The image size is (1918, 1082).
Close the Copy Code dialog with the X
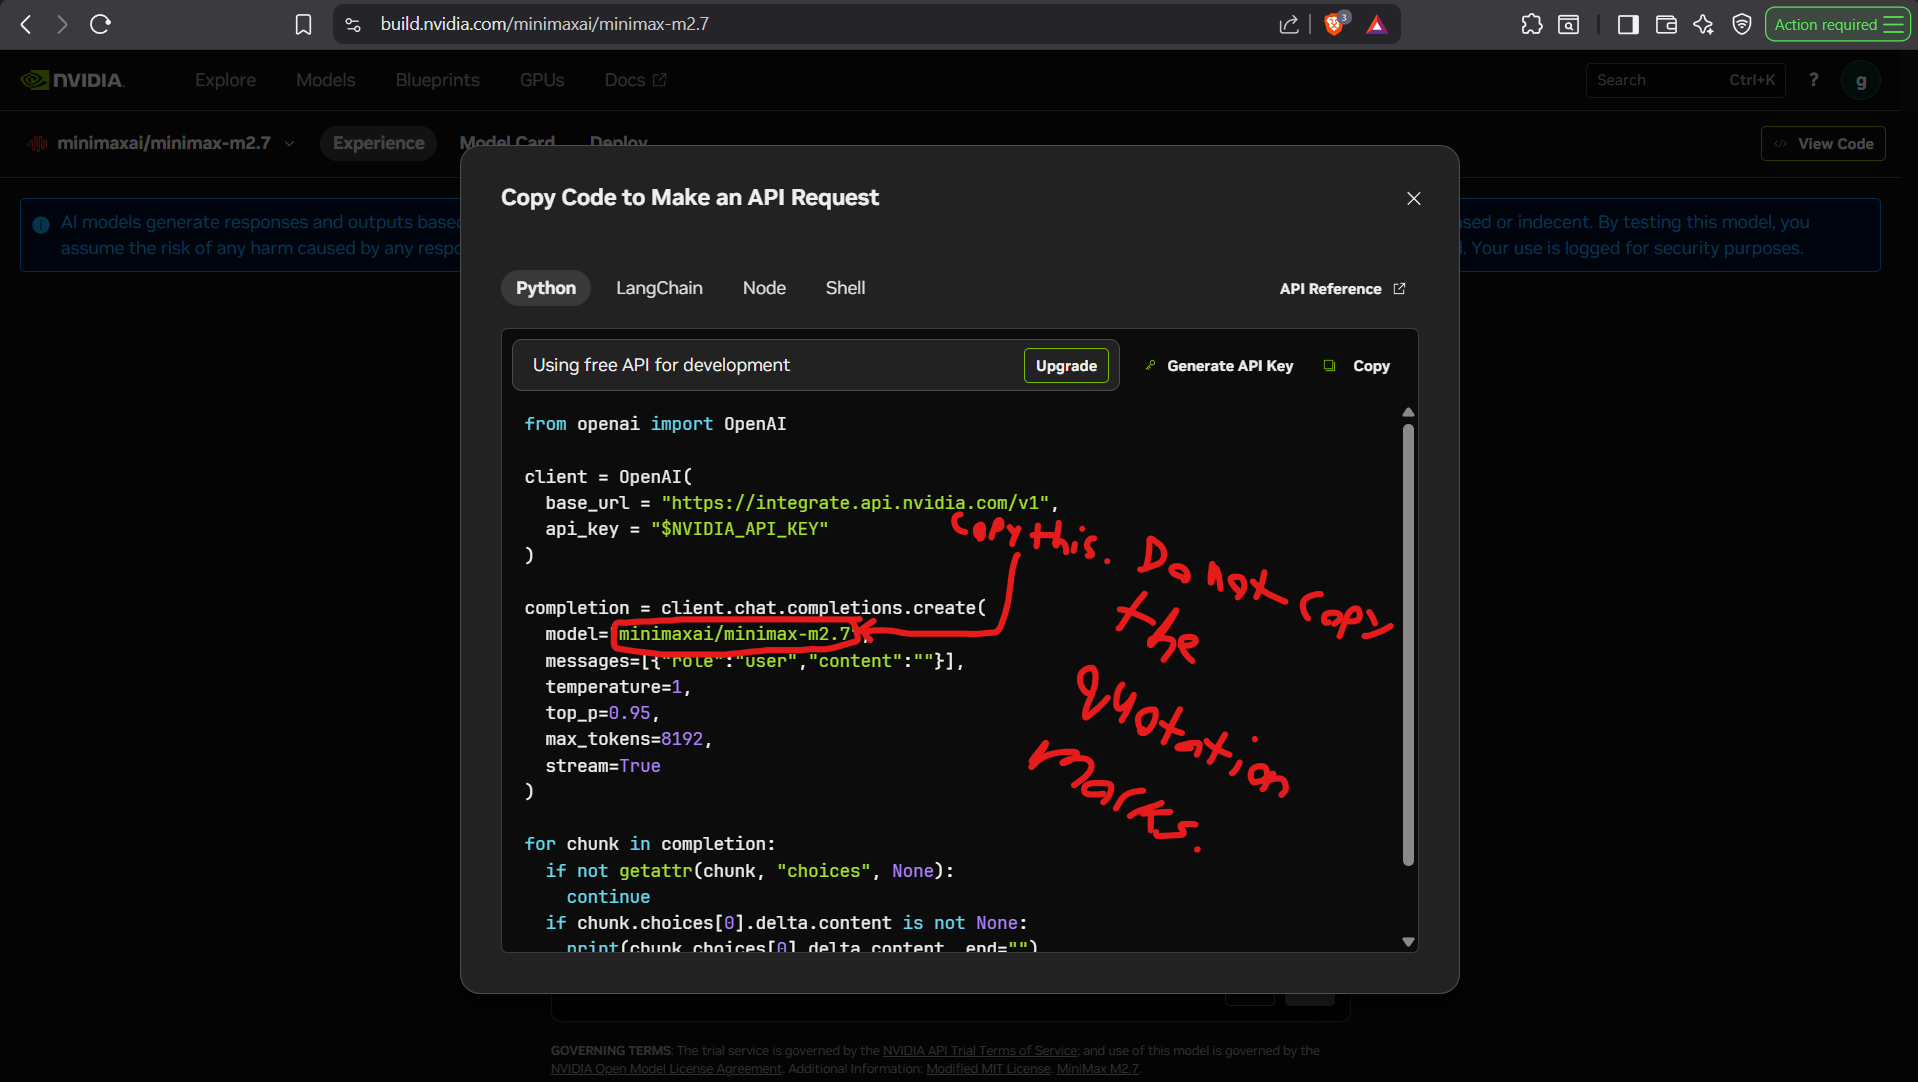pos(1413,199)
